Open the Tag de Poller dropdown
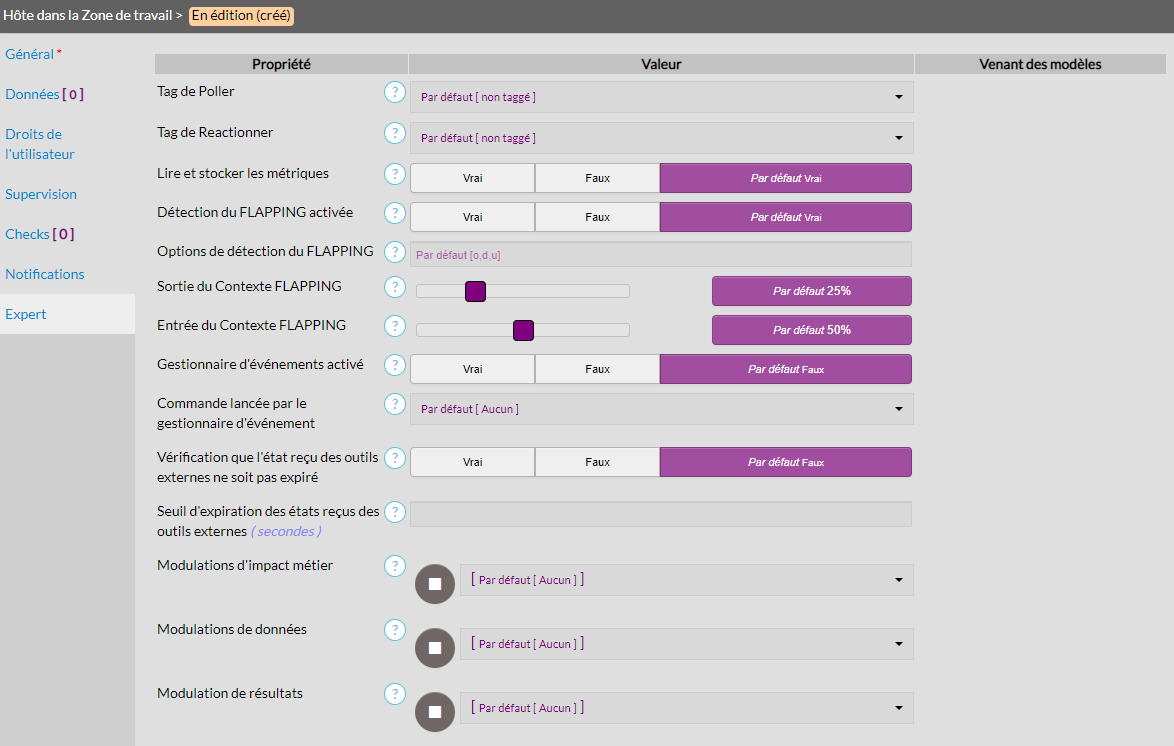 pos(661,97)
